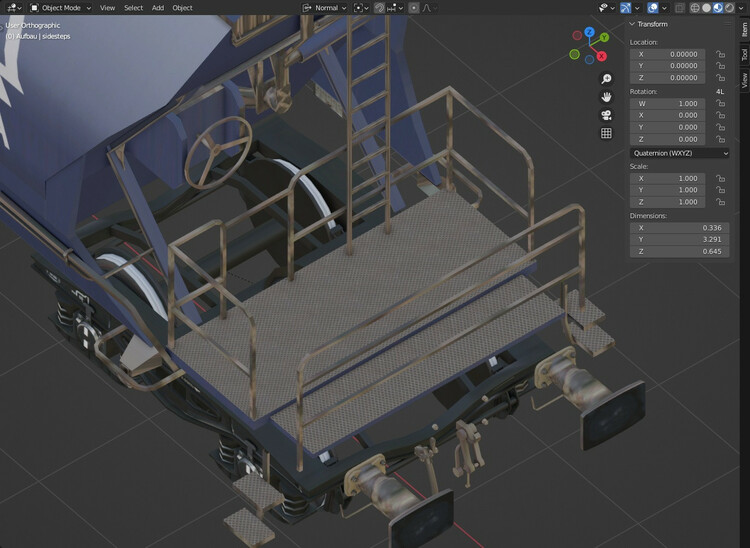Screen dimensions: 750x548
Task: Click the Scale X field
Action: (x=667, y=178)
